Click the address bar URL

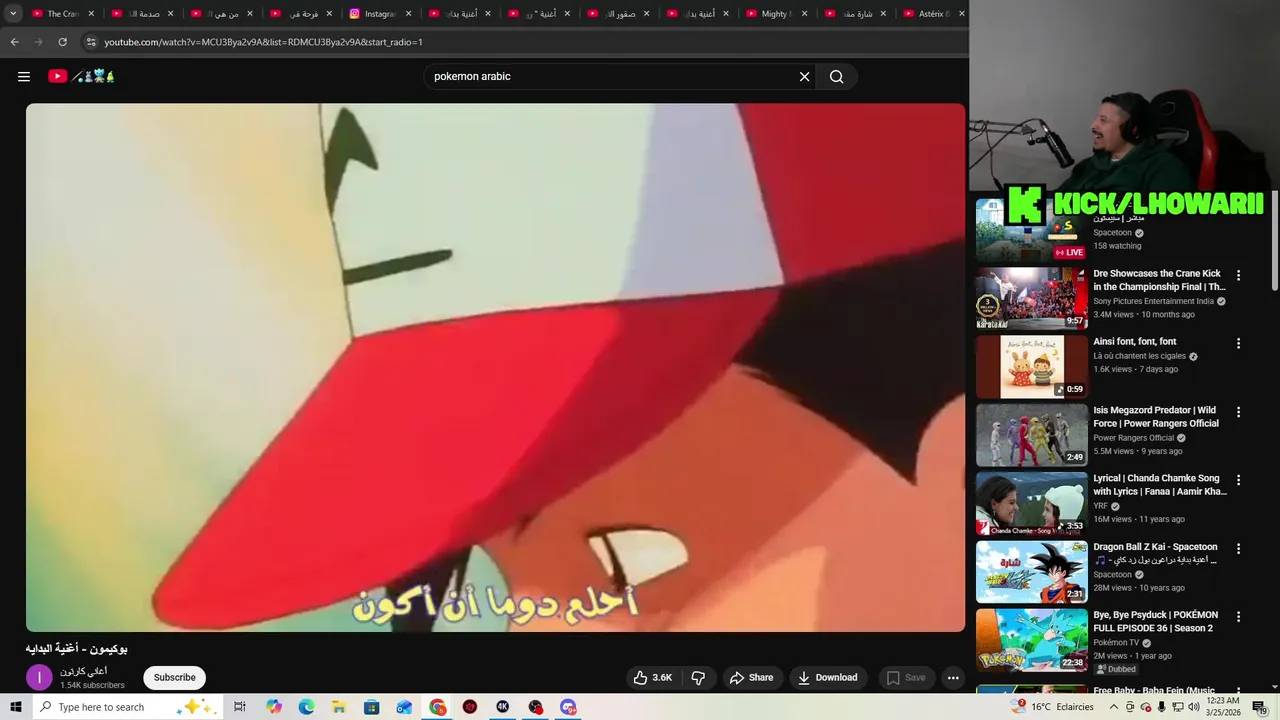click(x=263, y=42)
